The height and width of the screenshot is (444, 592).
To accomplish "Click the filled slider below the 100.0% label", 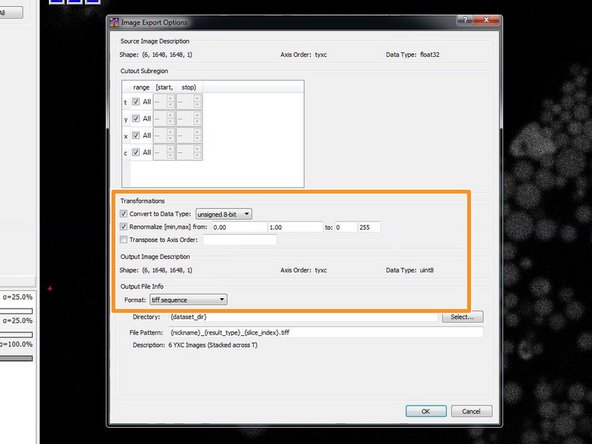I will (16, 358).
